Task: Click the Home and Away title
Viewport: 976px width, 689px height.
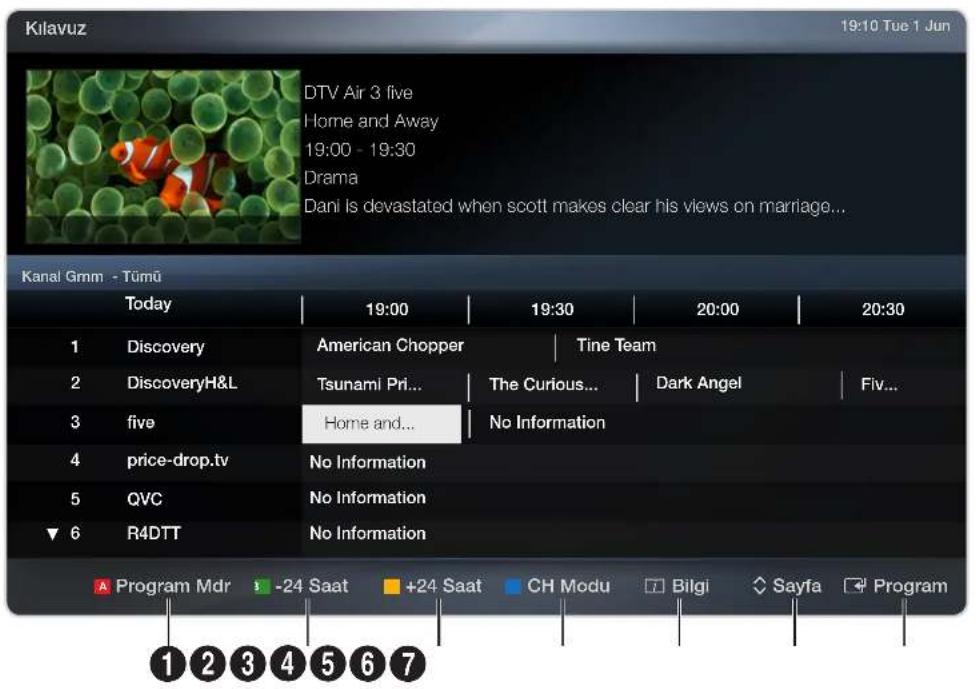Action: click(x=371, y=121)
